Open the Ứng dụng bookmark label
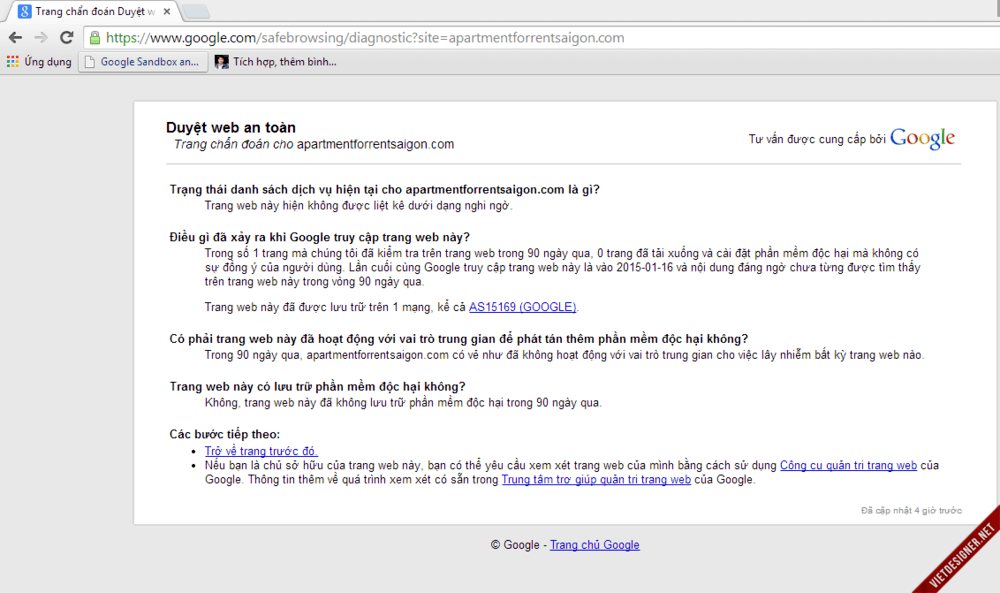1000x593 pixels. point(48,62)
